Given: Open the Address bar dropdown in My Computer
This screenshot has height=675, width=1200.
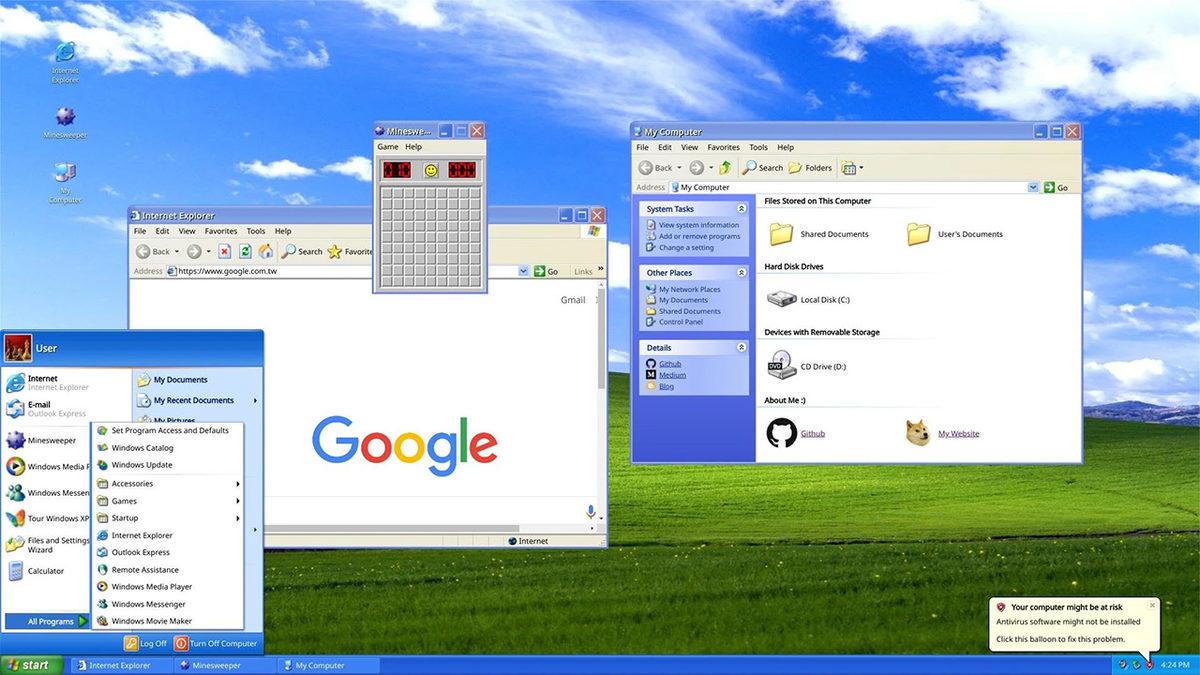Looking at the screenshot, I should pyautogui.click(x=1033, y=187).
